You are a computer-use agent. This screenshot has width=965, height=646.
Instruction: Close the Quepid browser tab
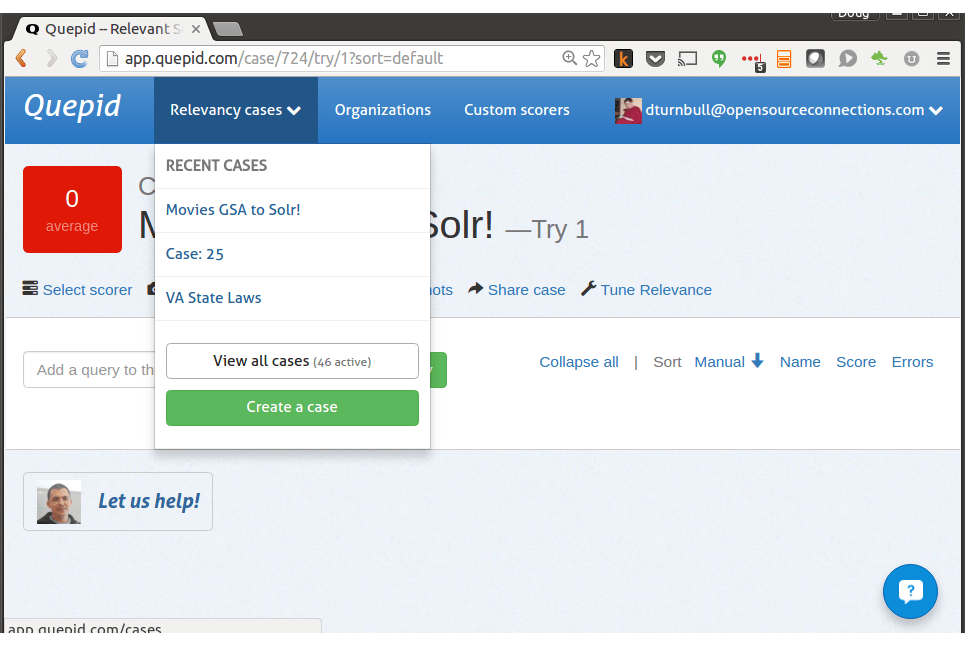[196, 29]
